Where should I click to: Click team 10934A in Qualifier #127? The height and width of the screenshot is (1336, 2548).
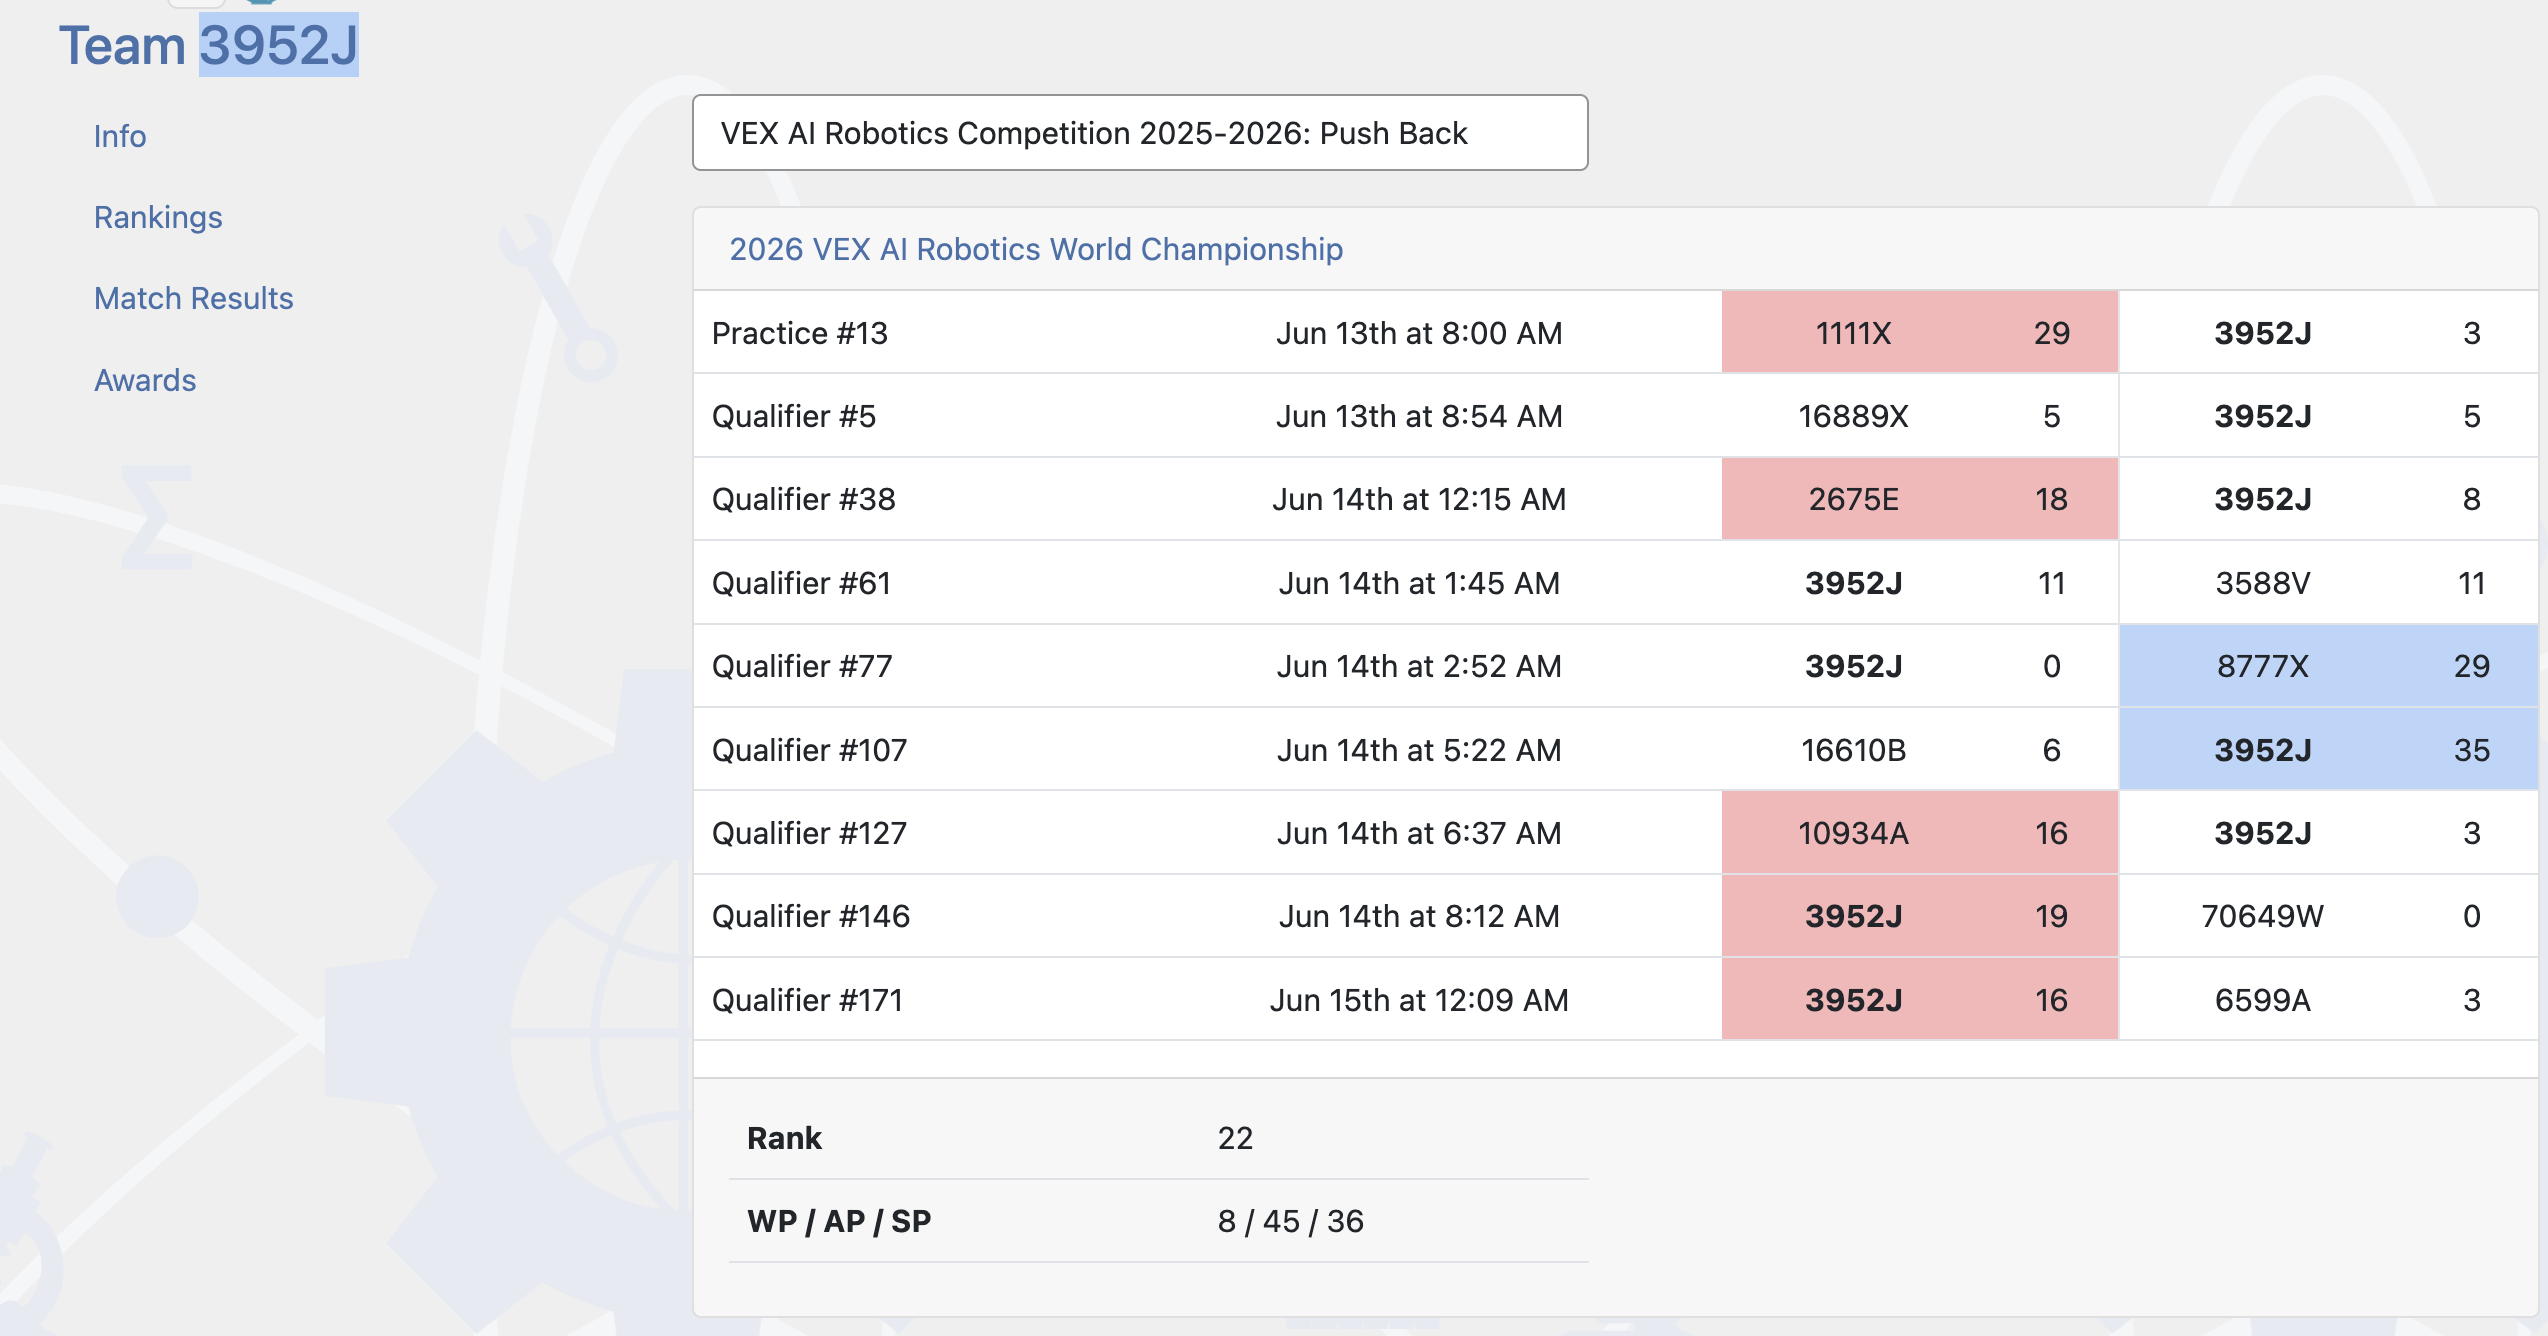click(1853, 833)
